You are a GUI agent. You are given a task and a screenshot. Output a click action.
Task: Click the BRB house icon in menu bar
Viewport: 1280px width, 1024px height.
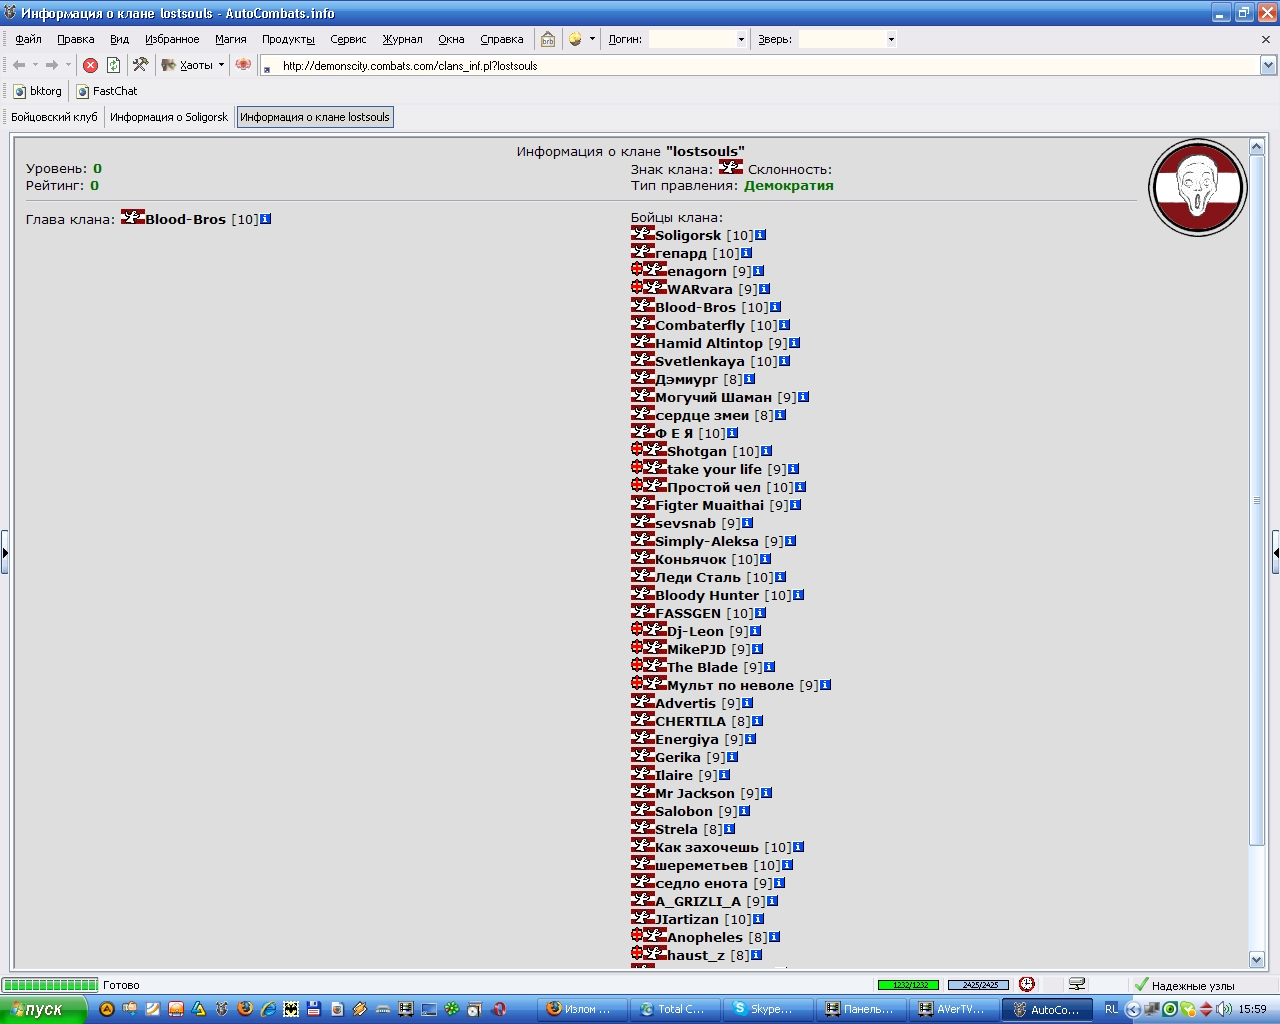(548, 39)
